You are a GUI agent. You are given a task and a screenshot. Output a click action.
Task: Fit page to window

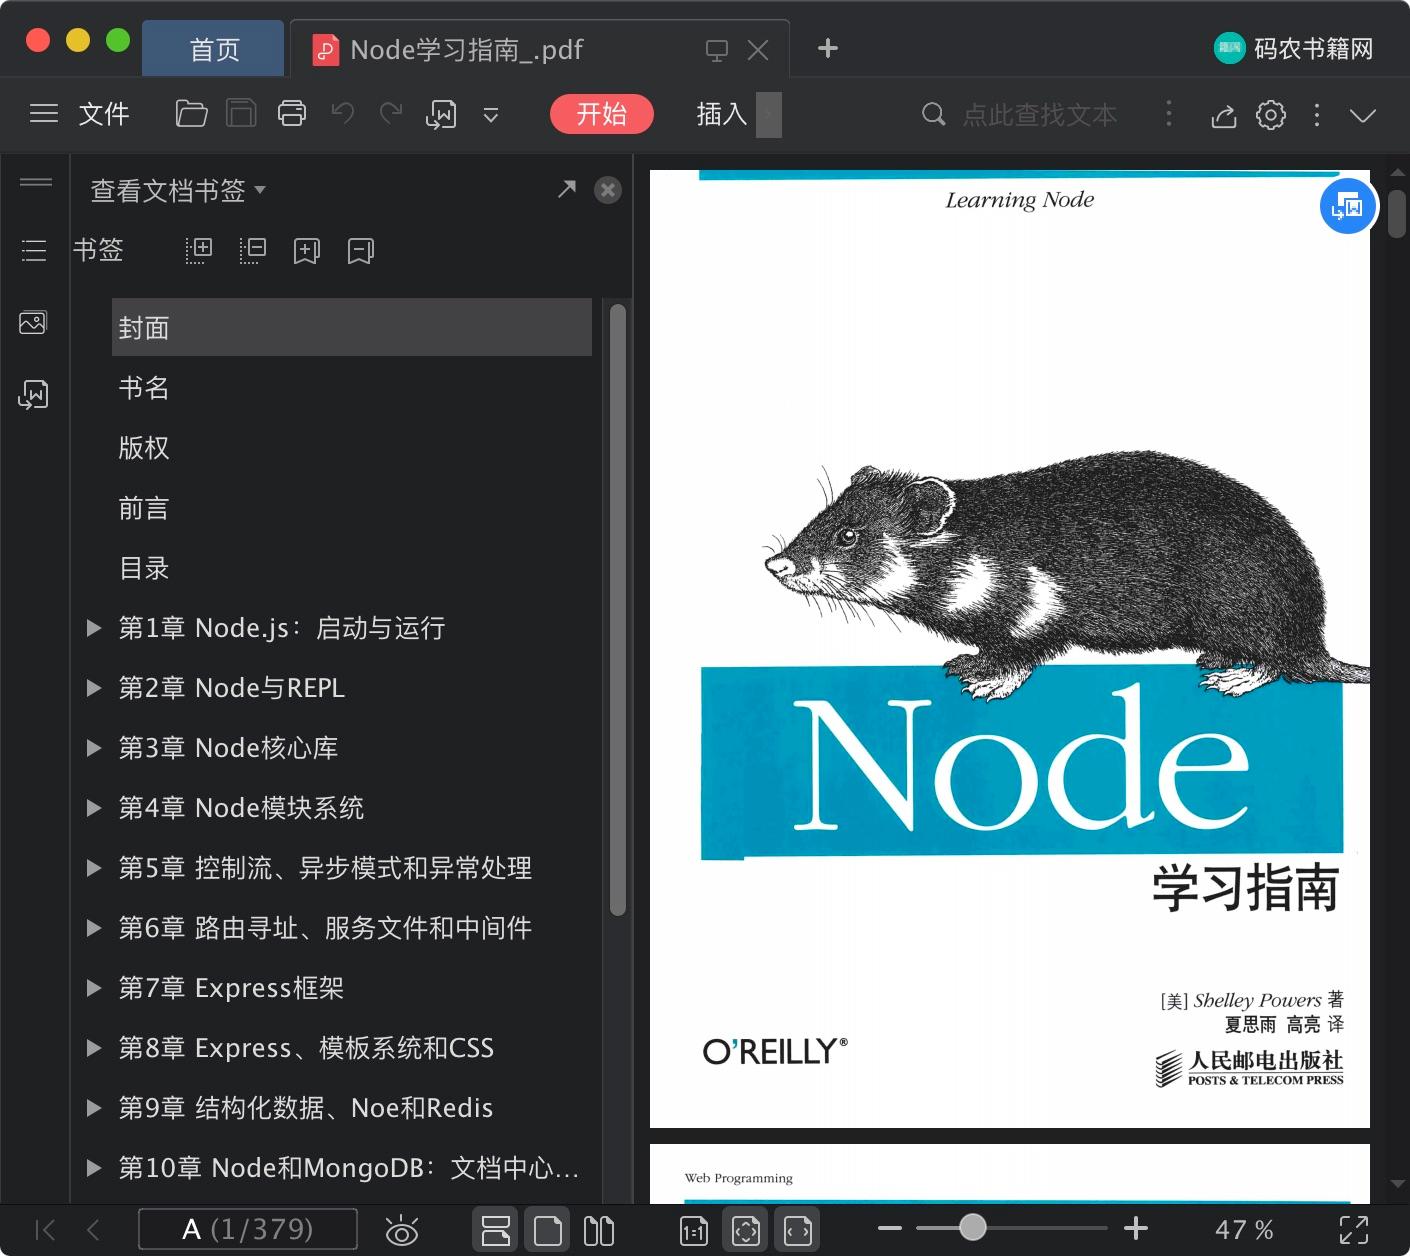click(x=746, y=1229)
